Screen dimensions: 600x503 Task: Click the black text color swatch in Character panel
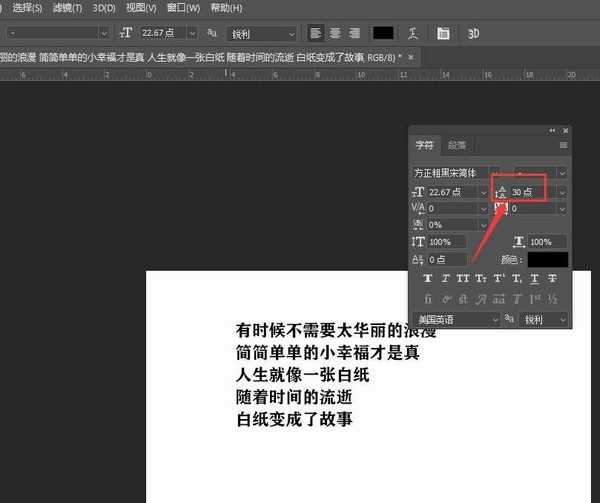click(547, 260)
